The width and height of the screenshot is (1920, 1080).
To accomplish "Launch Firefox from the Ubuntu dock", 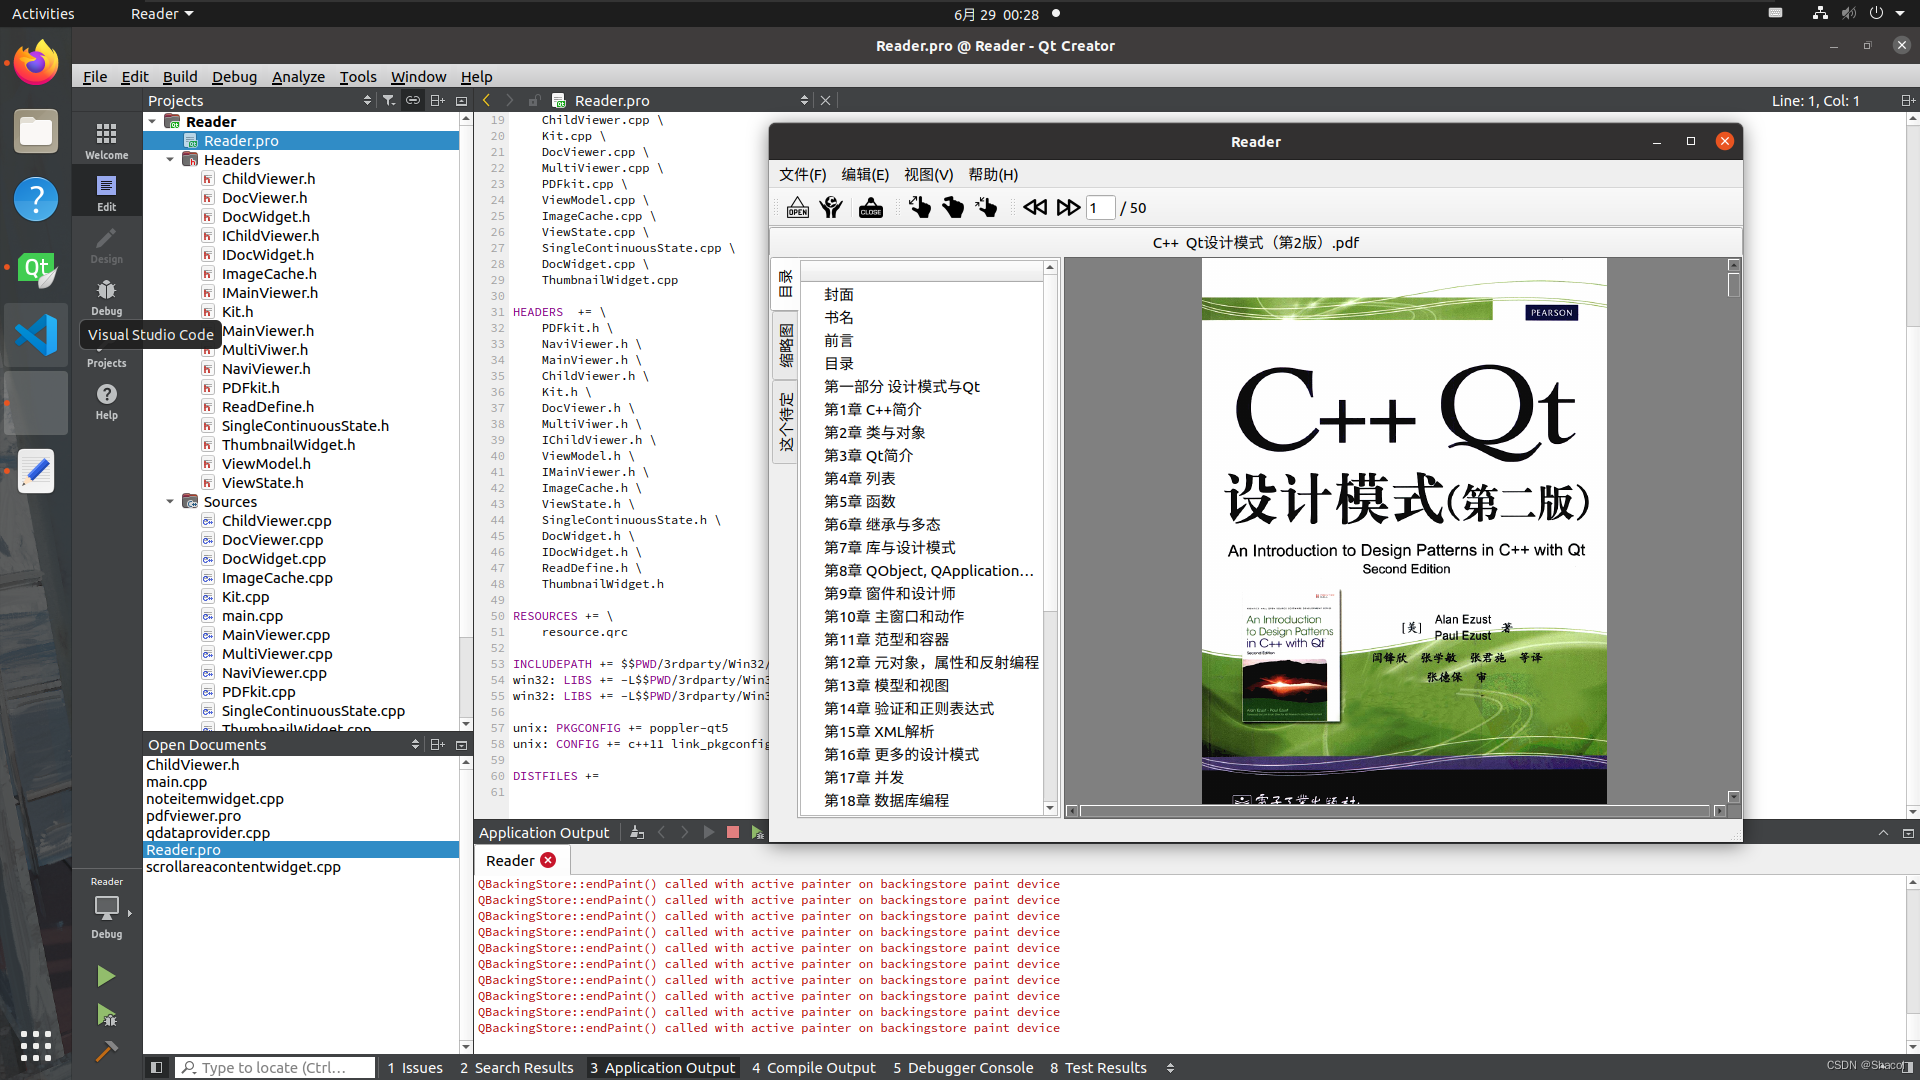I will click(36, 62).
